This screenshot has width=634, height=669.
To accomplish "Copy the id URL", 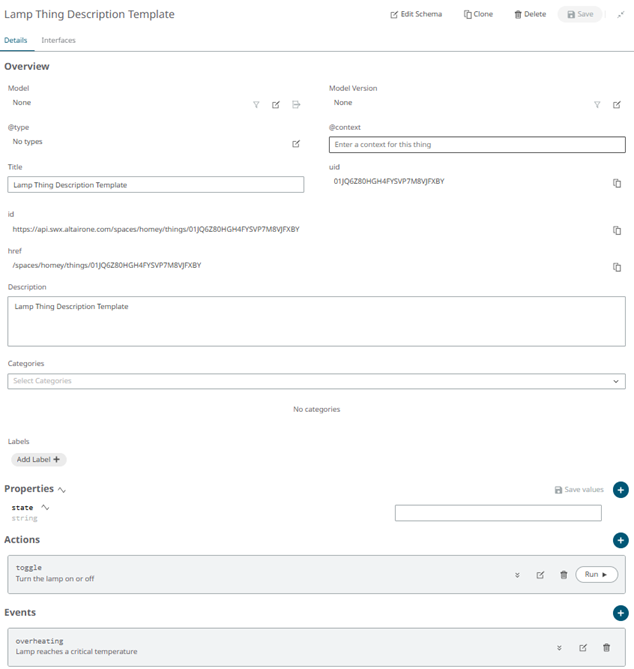I will coord(617,230).
